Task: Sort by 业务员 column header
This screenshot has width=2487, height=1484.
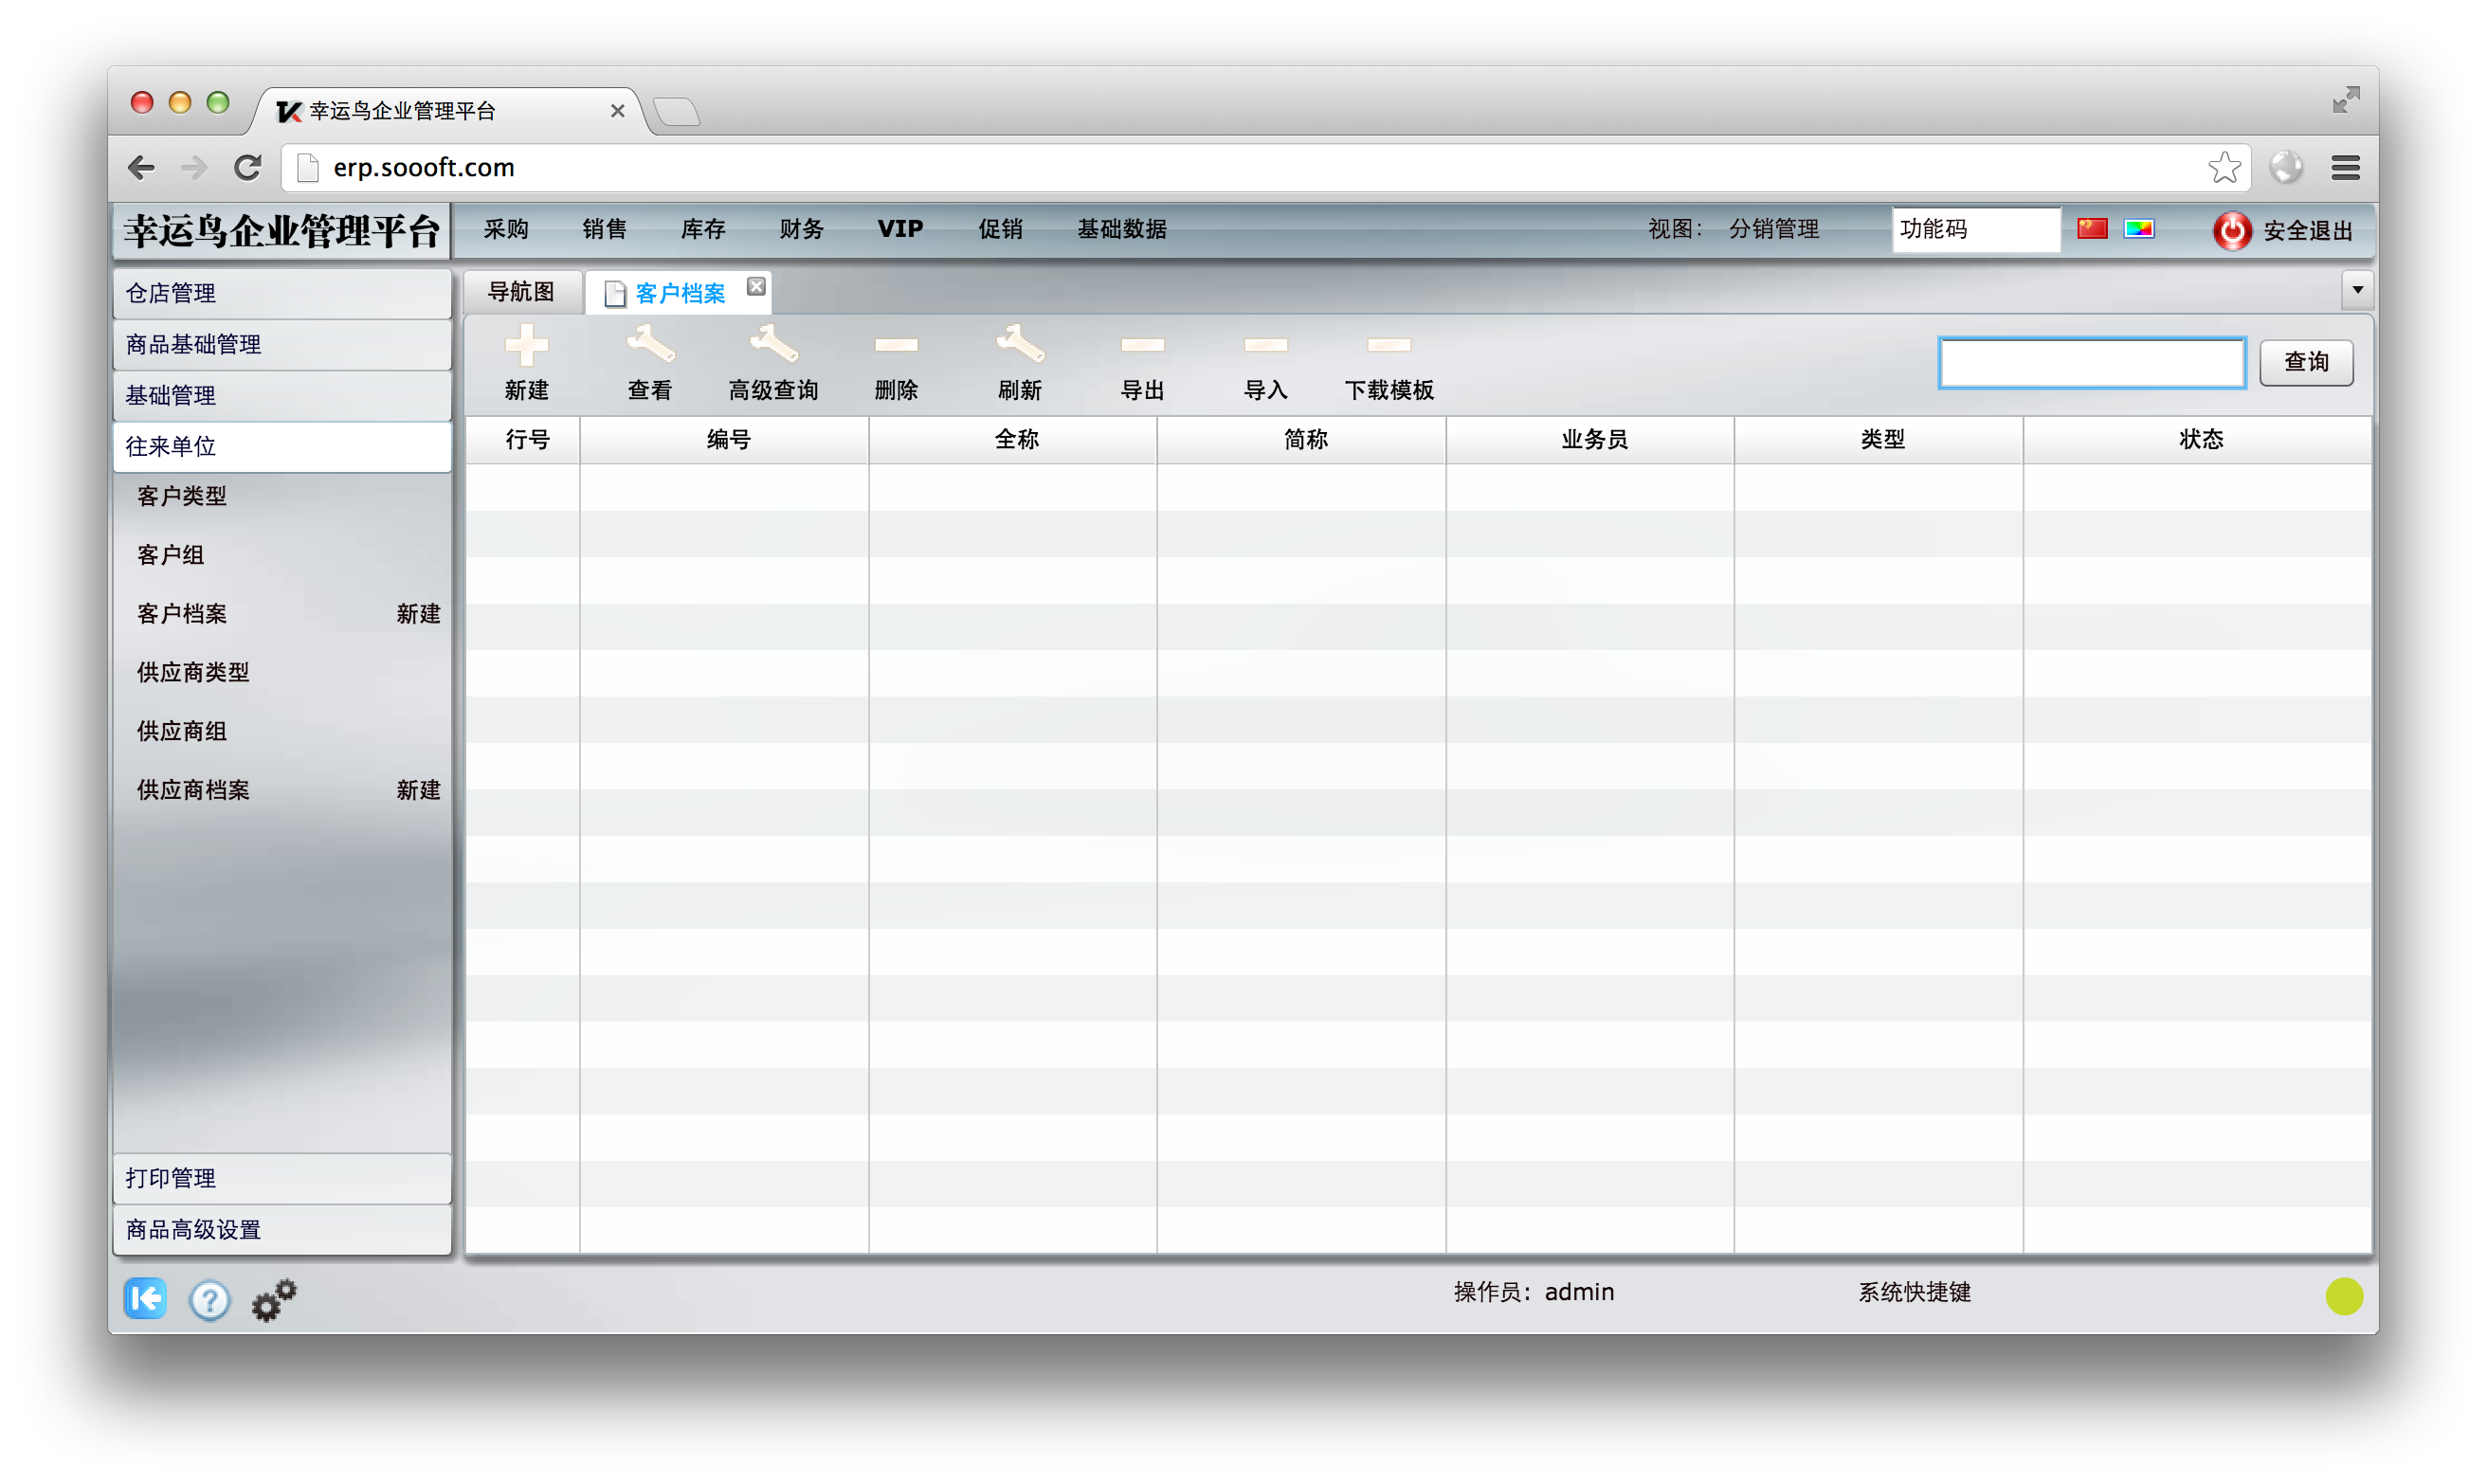Action: [1590, 439]
